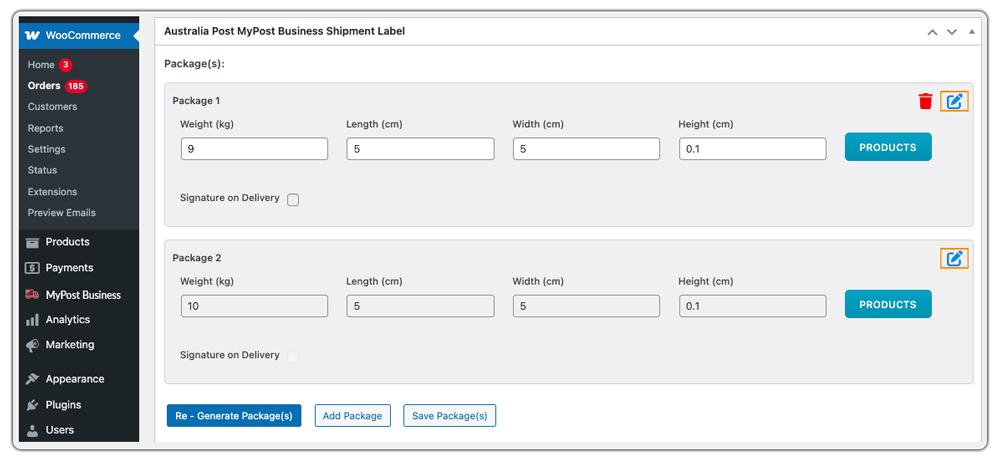Toggle Signature on Delivery for Package 2
The image size is (1000, 459).
coord(293,357)
